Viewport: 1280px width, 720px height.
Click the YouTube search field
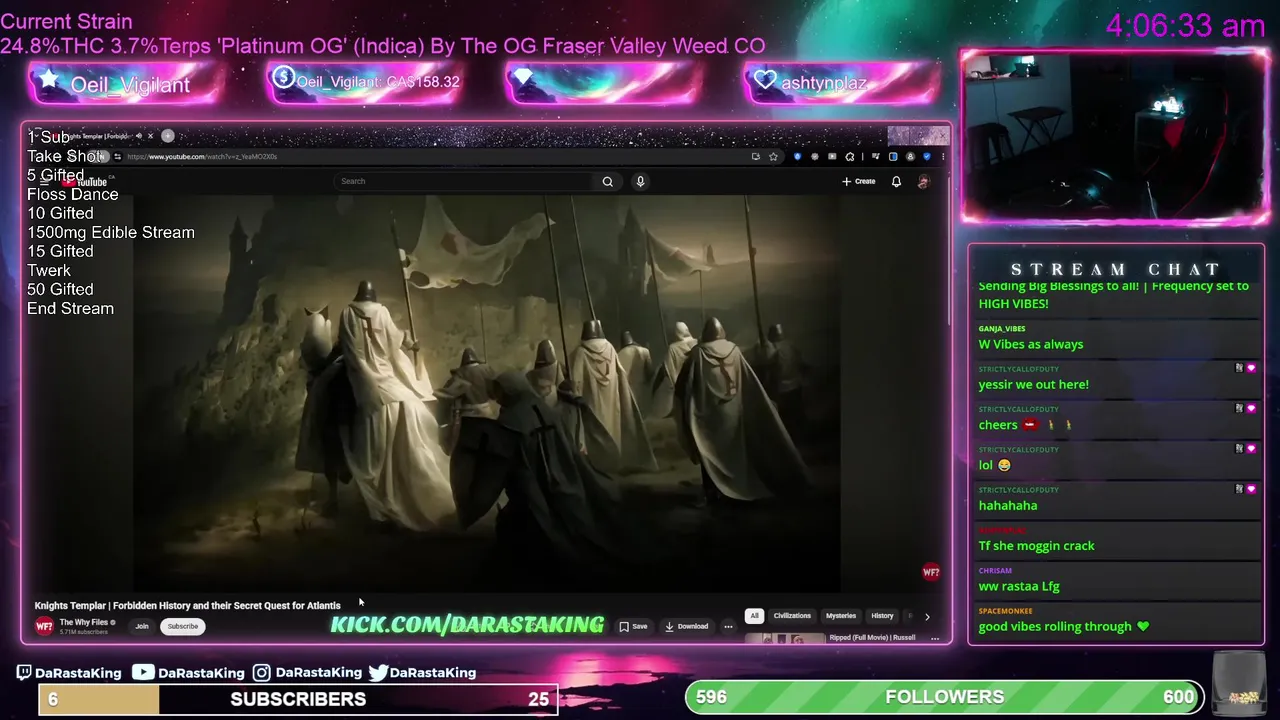click(x=465, y=181)
